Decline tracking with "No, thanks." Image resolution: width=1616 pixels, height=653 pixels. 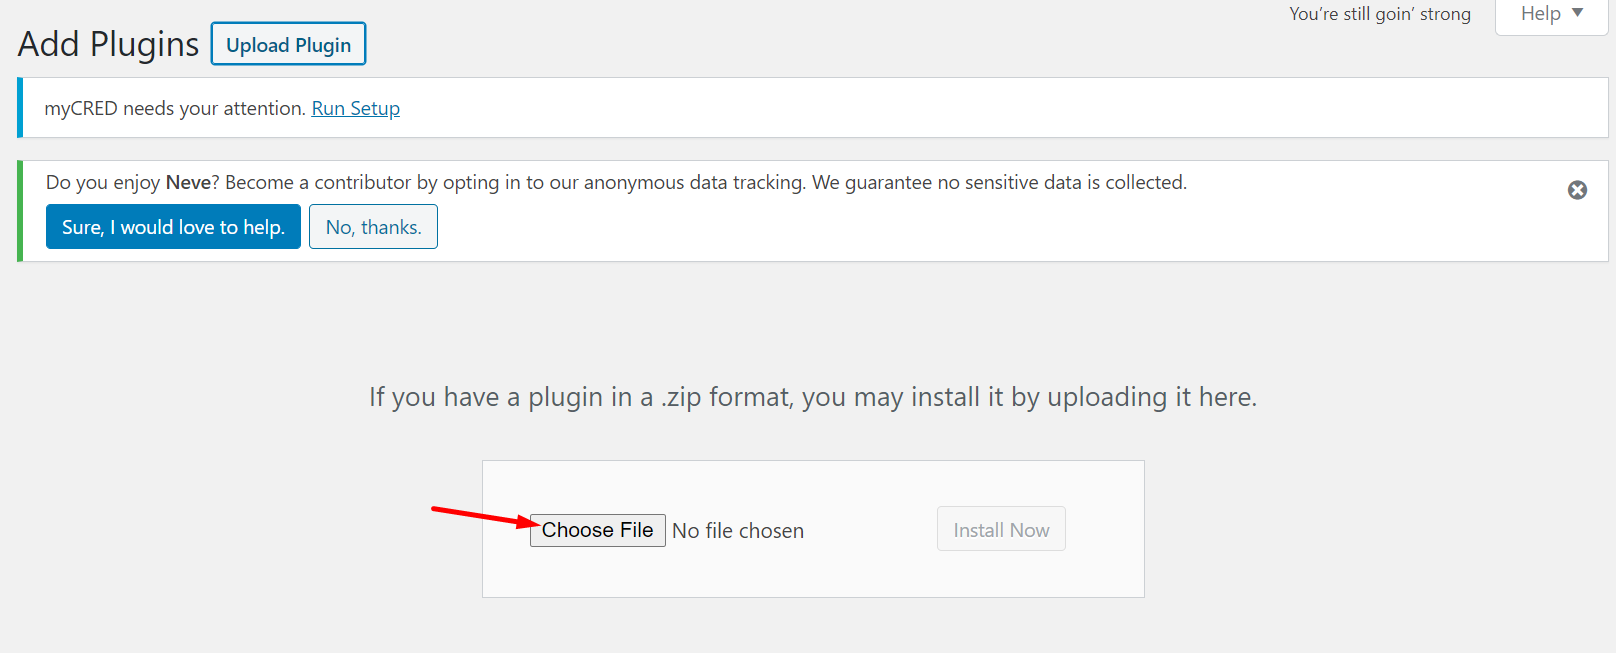373,227
